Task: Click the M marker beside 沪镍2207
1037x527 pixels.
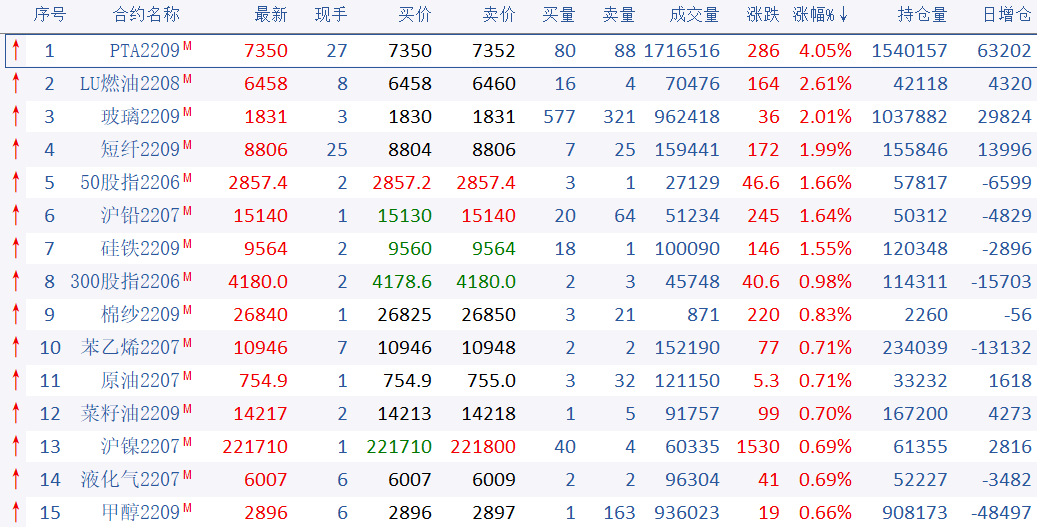Action: 187,442
